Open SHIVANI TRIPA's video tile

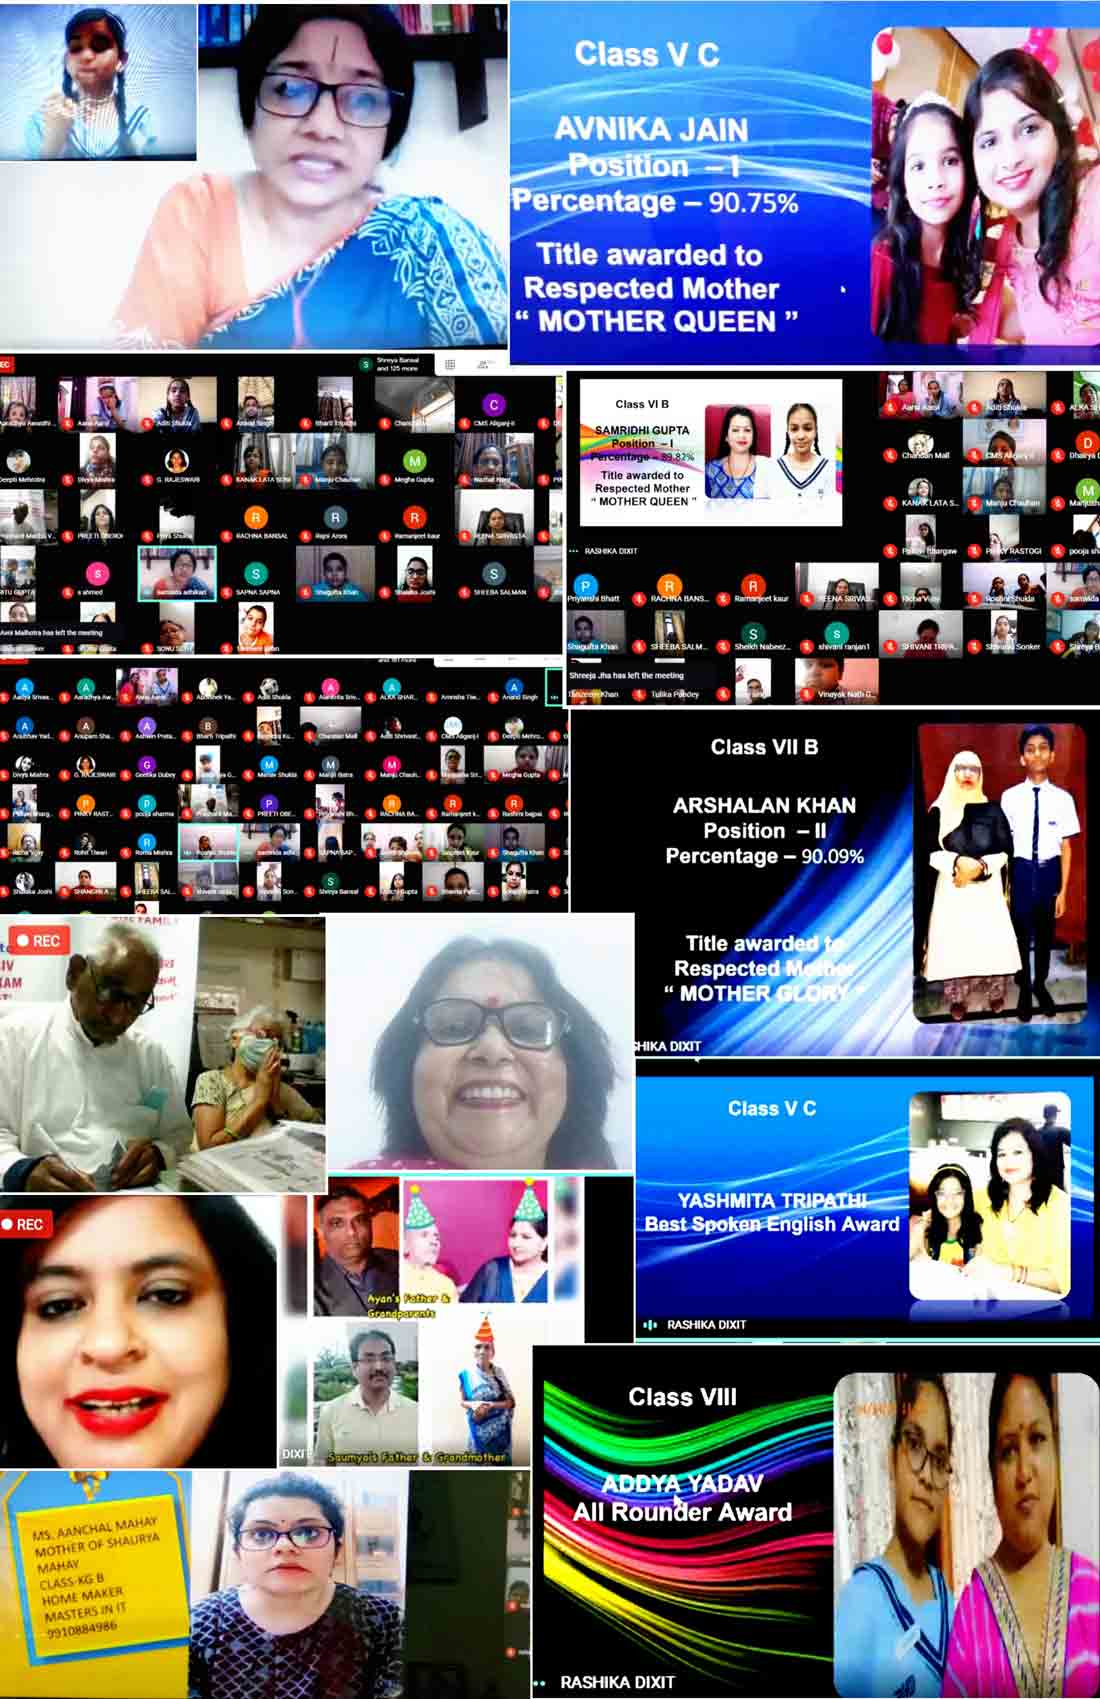pos(920,633)
